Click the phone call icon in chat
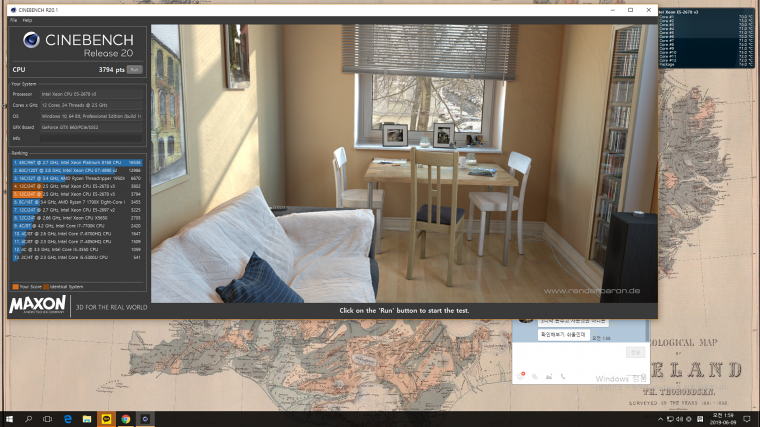The height and width of the screenshot is (427, 760). [x=563, y=376]
